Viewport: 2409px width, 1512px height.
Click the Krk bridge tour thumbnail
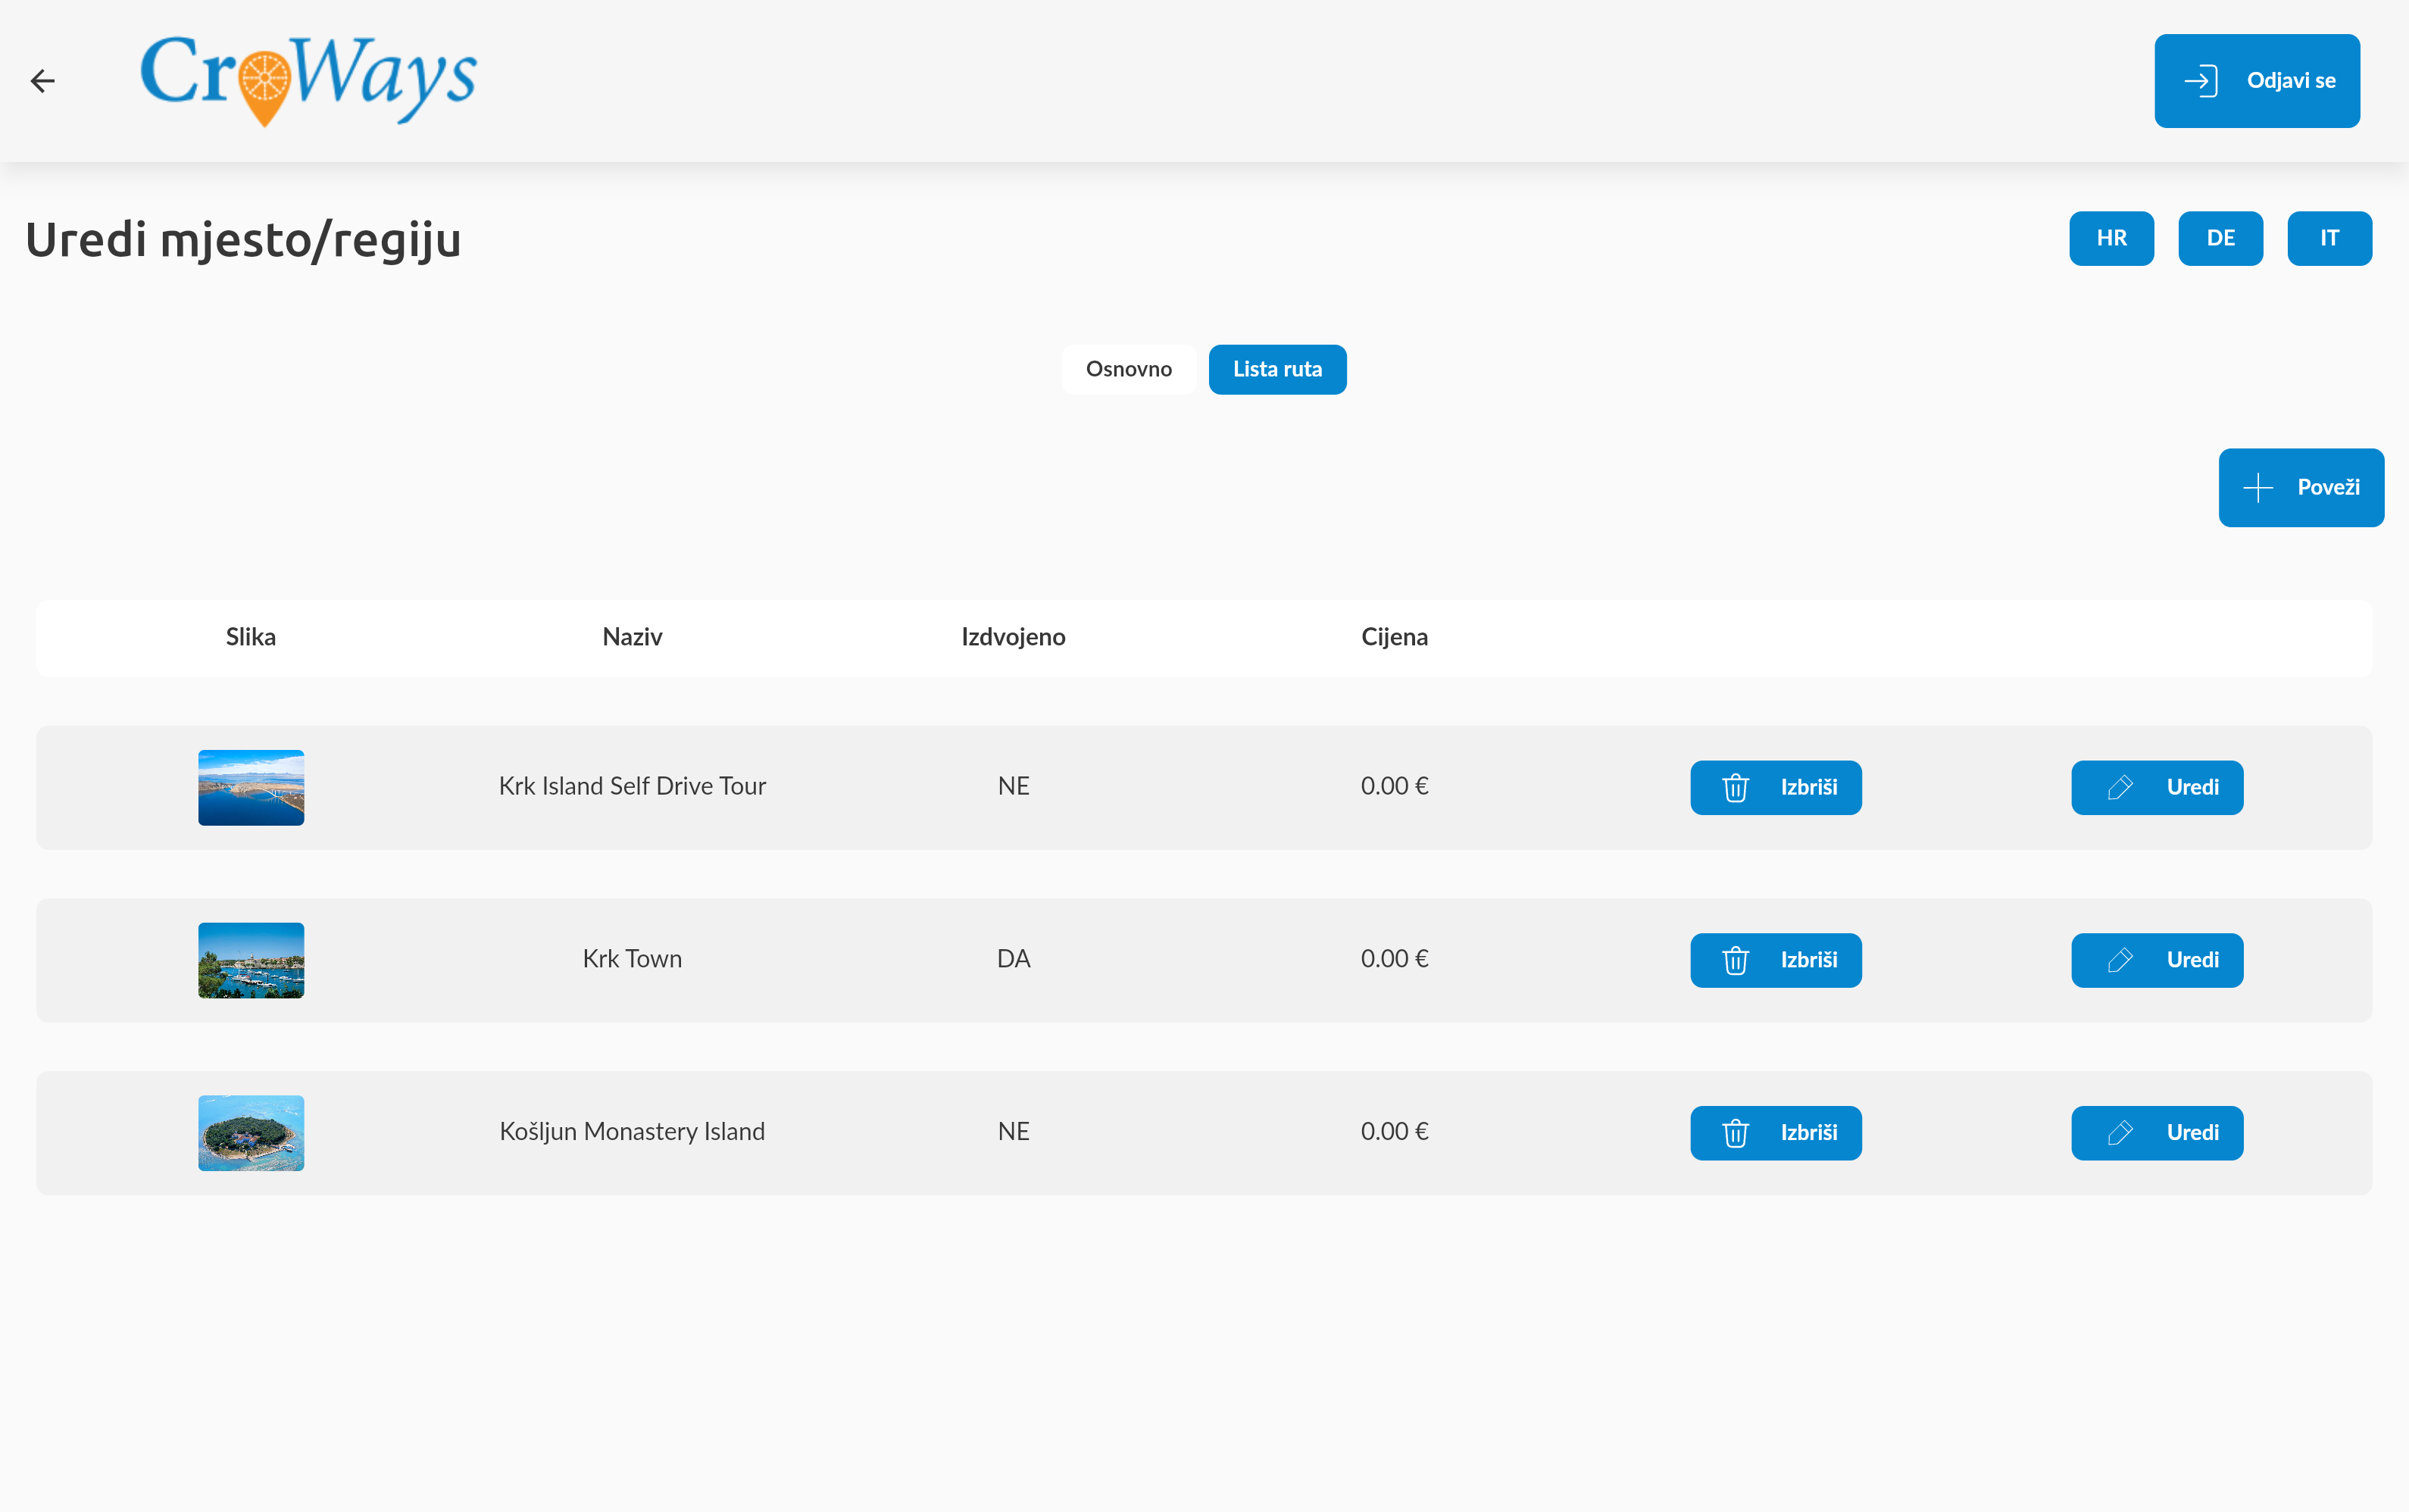click(251, 788)
